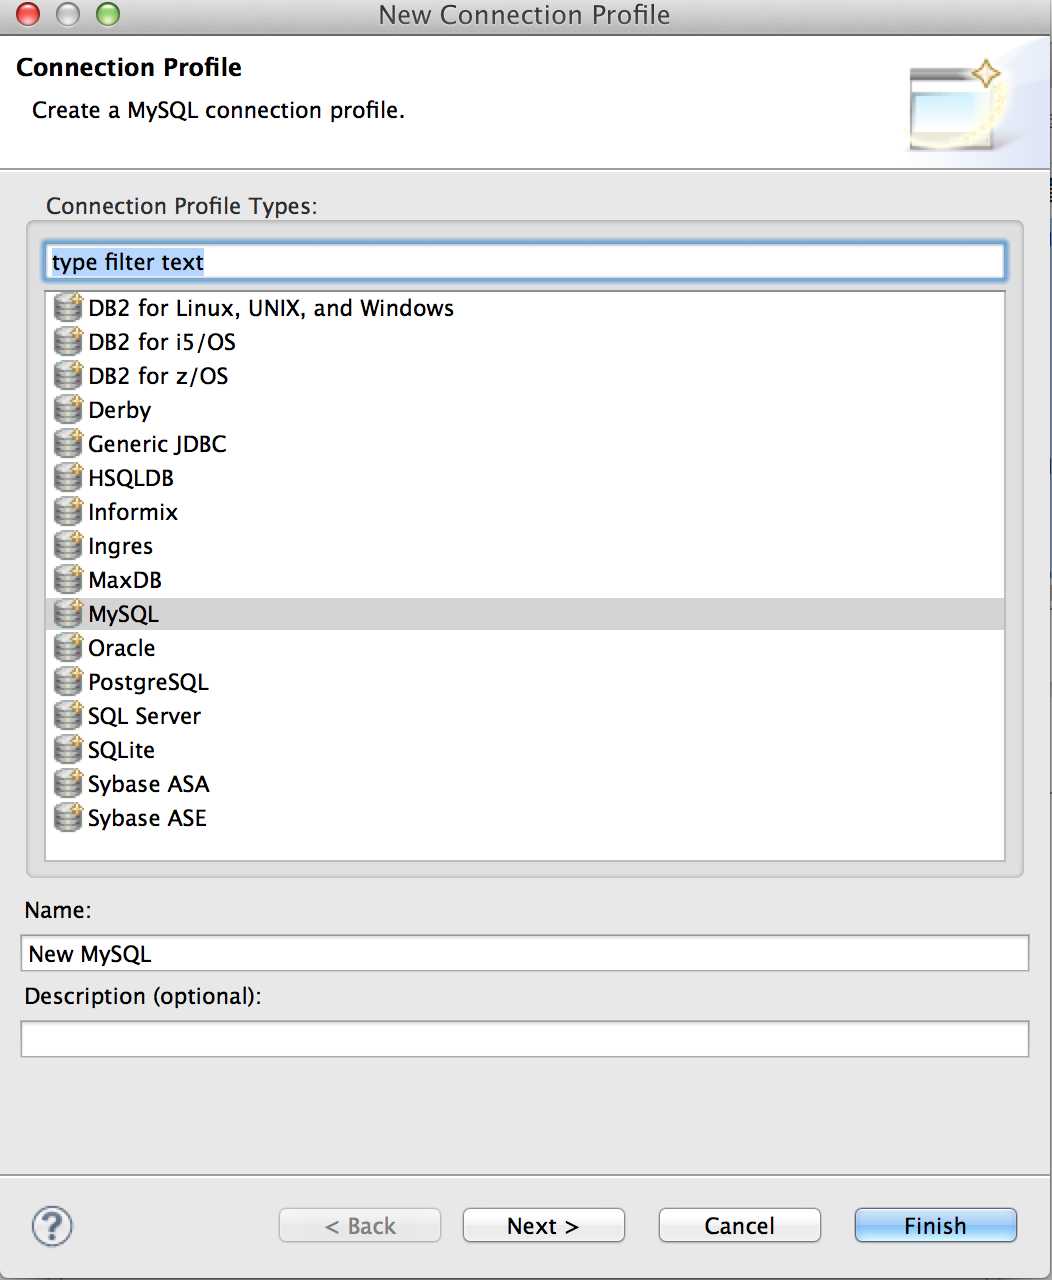Image resolution: width=1052 pixels, height=1280 pixels.
Task: Click the Sybase ASE database icon
Action: (x=68, y=817)
